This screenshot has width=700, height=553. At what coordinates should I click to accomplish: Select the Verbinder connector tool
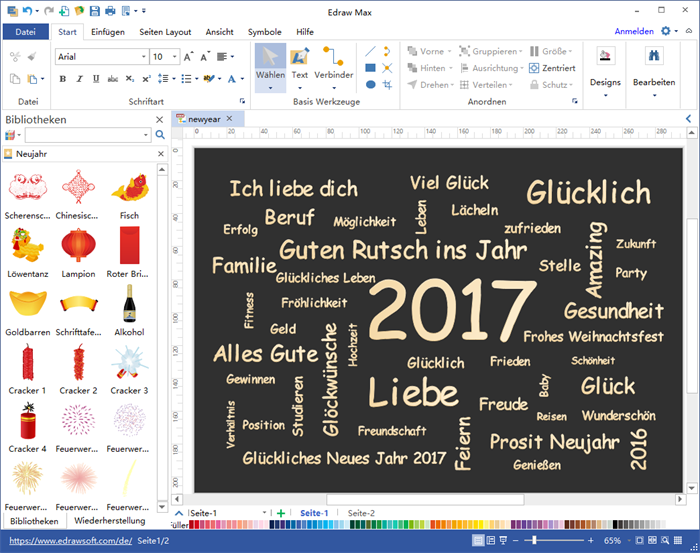(x=333, y=62)
